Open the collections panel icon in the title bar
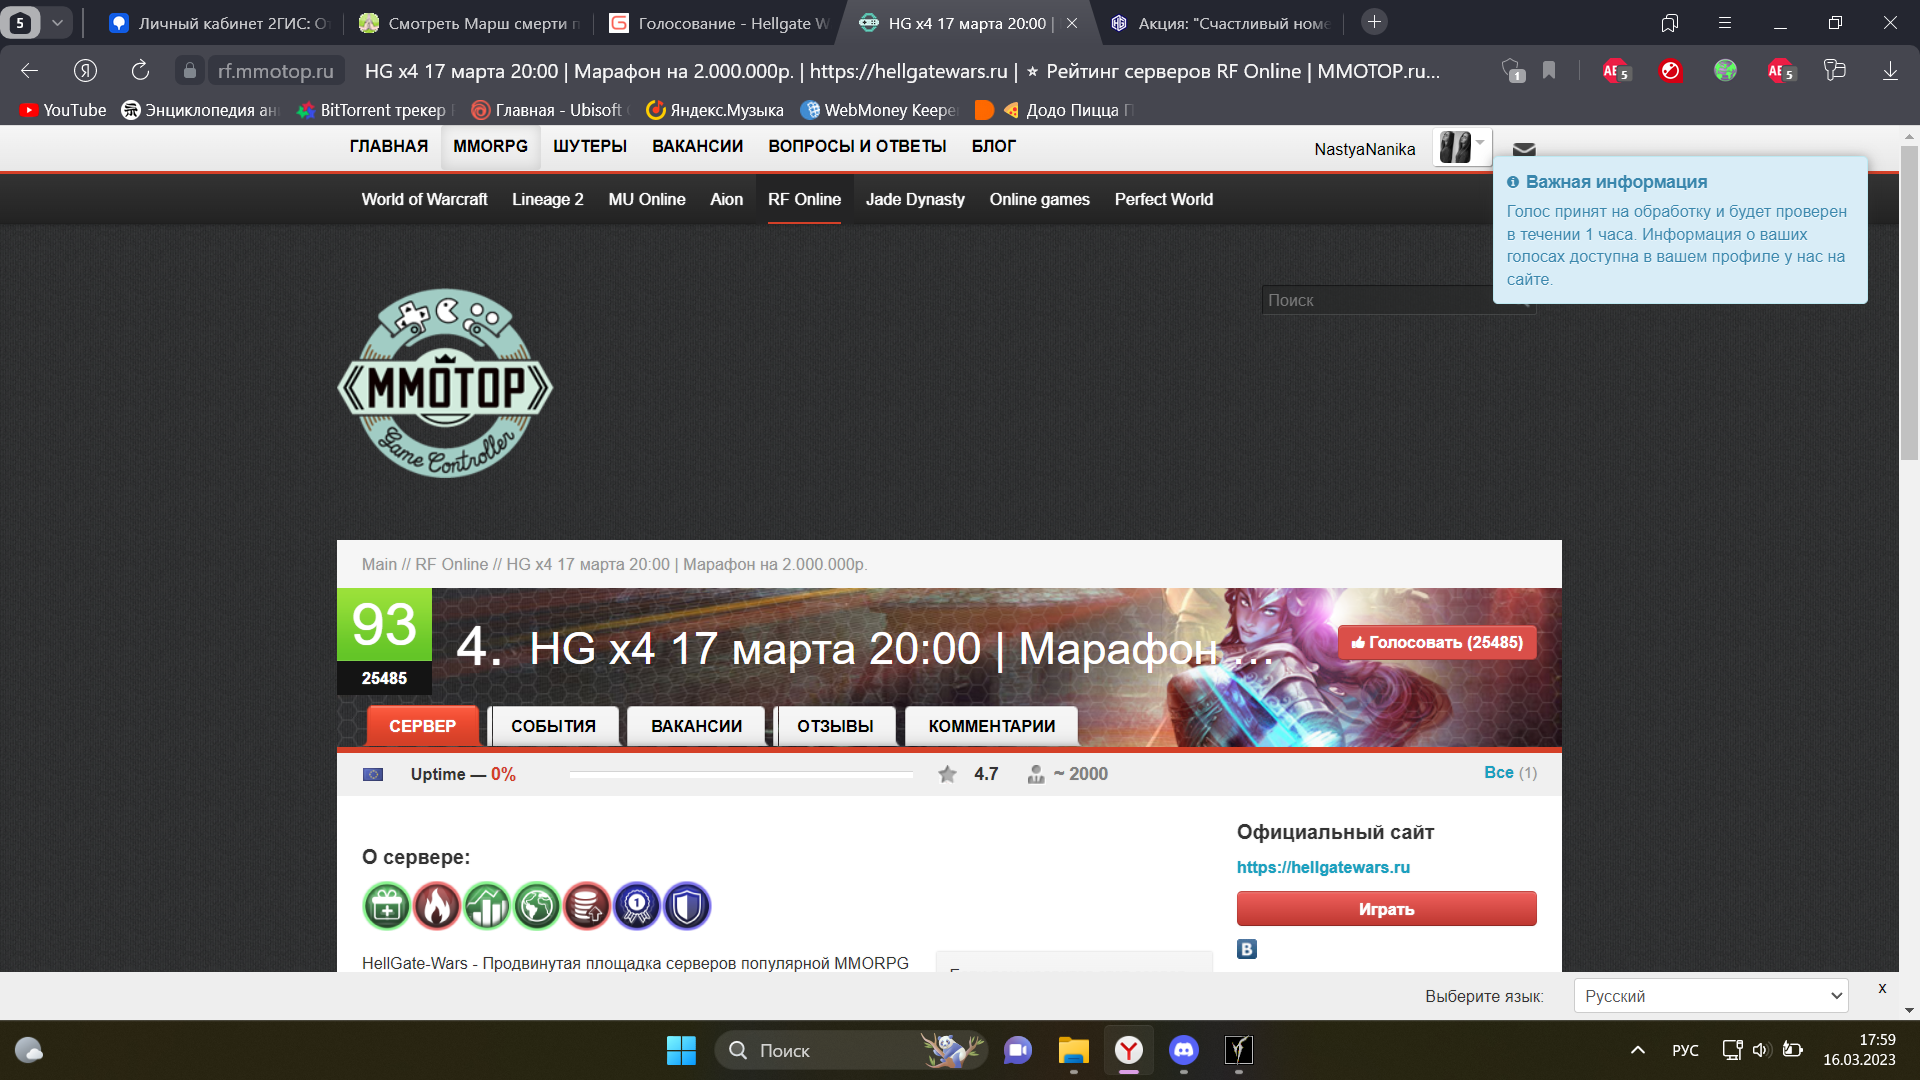Viewport: 1920px width, 1080px height. pos(1669,23)
